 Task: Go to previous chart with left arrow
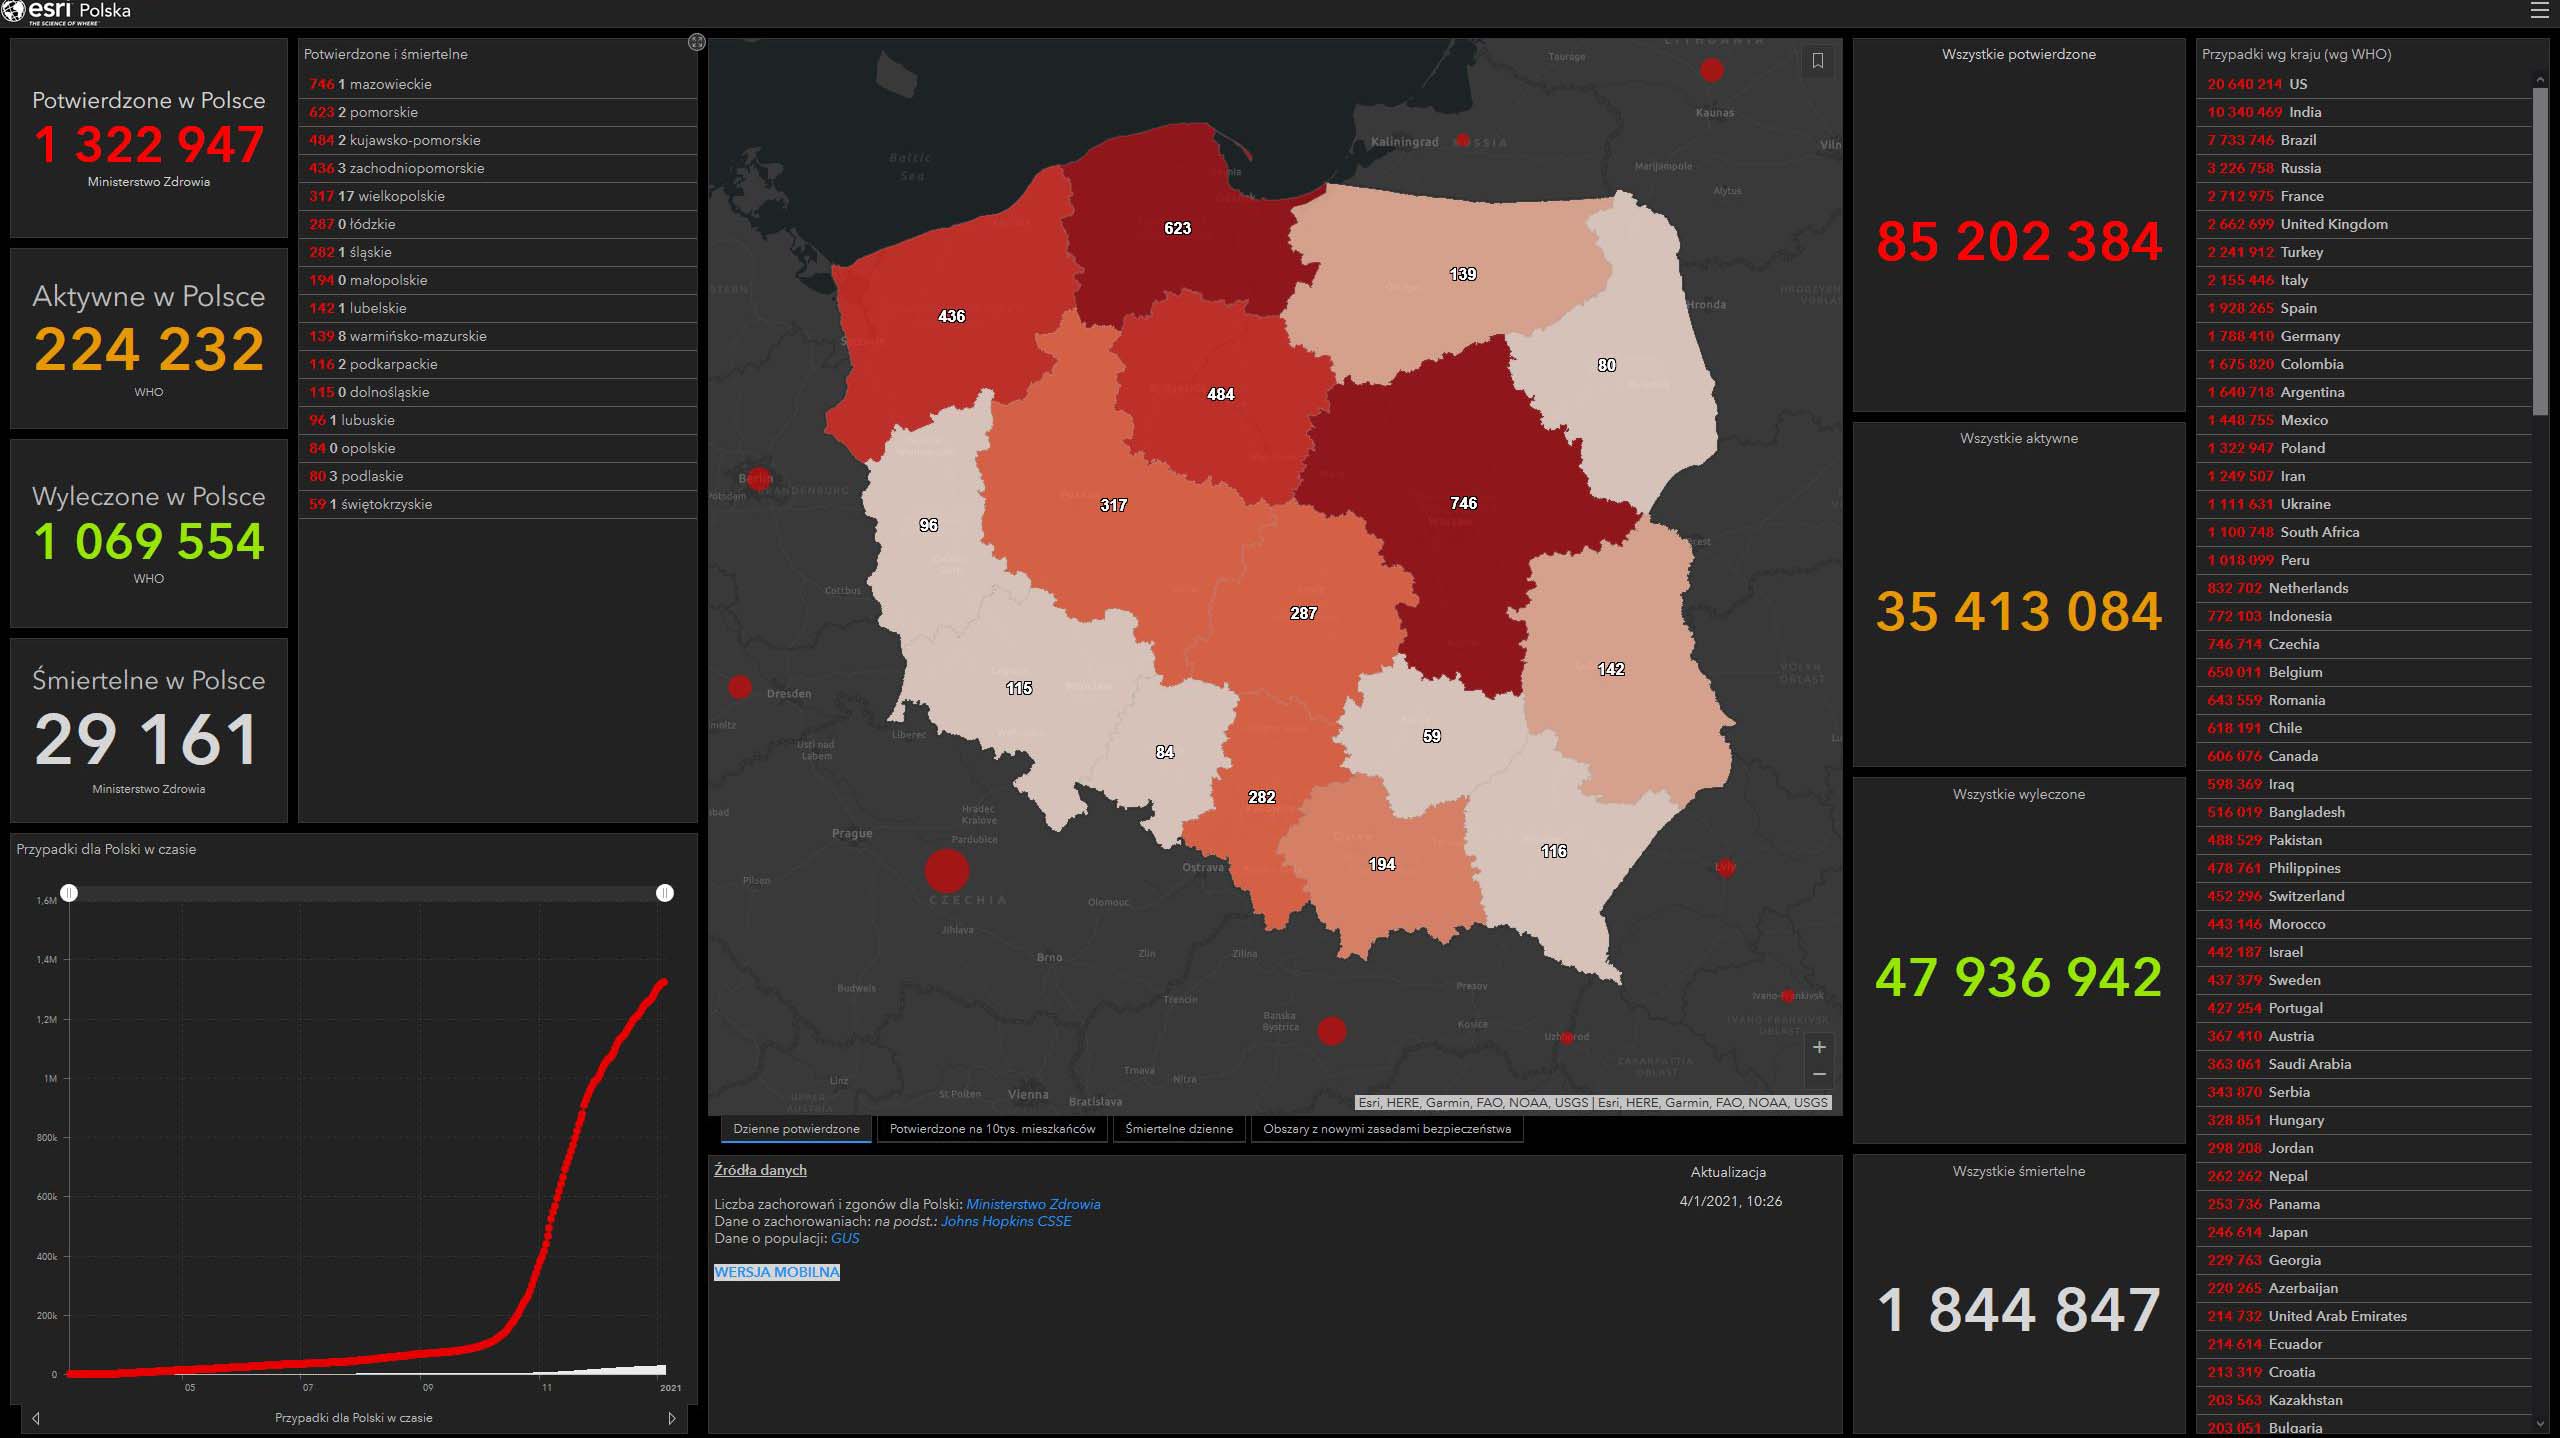[x=36, y=1418]
